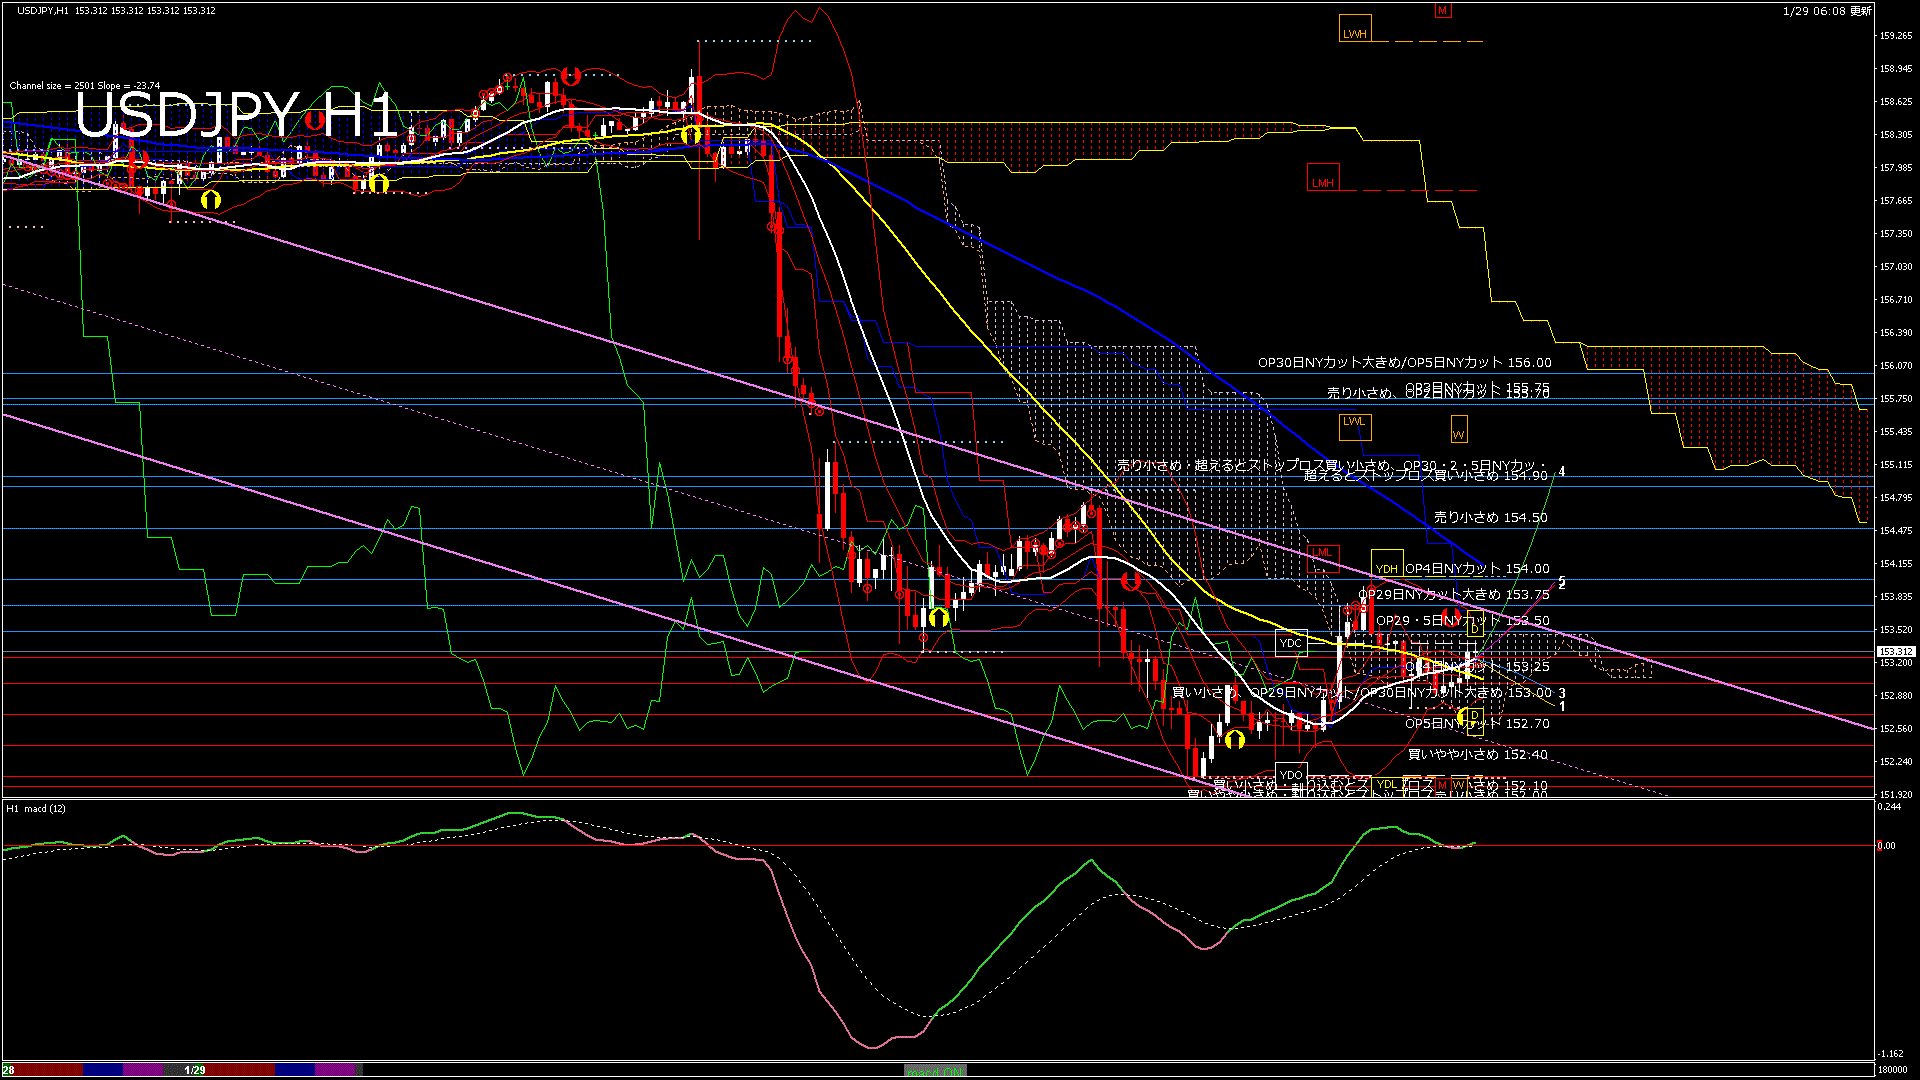Click the 1/29 date marker on timeline

pyautogui.click(x=195, y=1070)
